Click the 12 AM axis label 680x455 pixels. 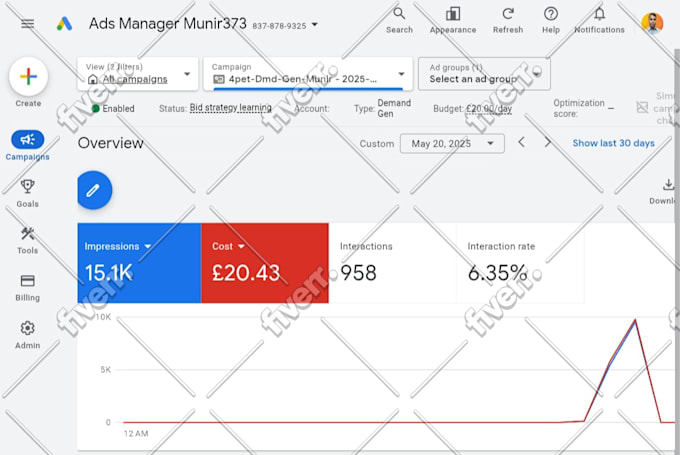(136, 433)
